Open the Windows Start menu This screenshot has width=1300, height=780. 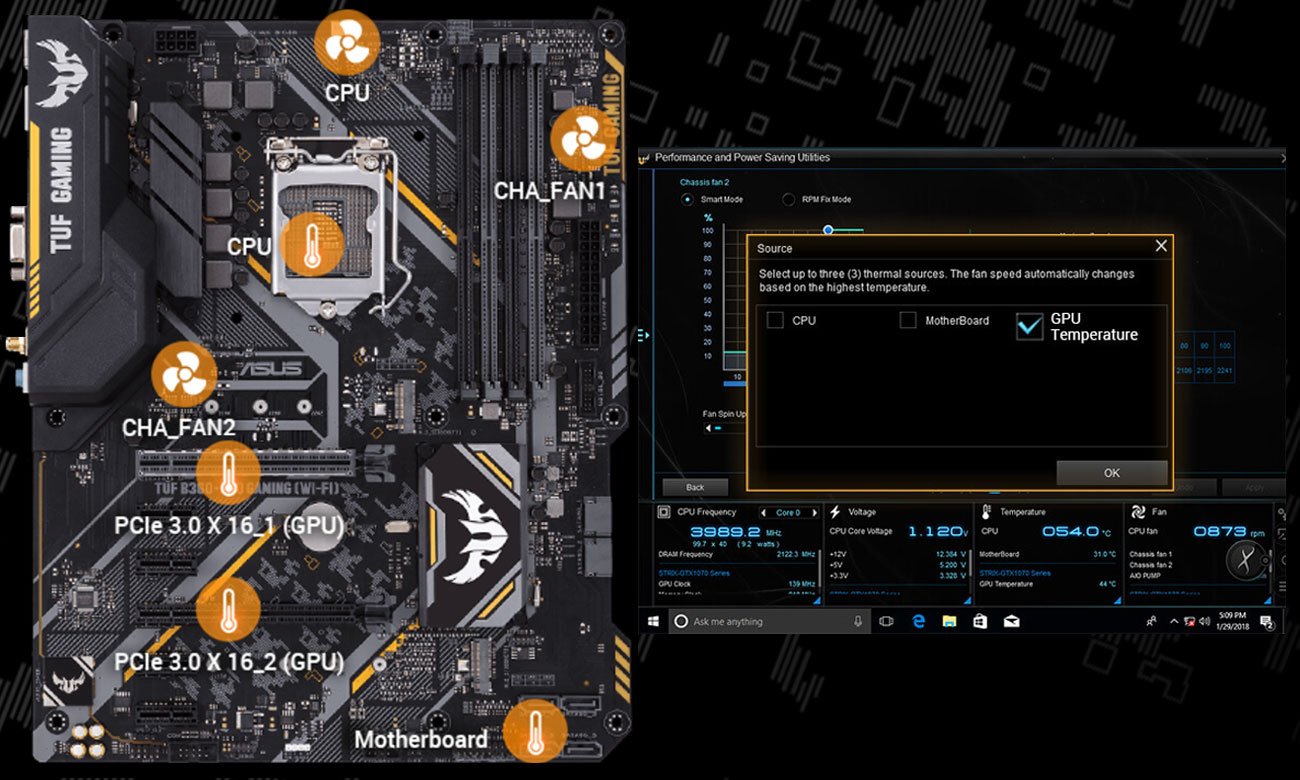pyautogui.click(x=653, y=621)
